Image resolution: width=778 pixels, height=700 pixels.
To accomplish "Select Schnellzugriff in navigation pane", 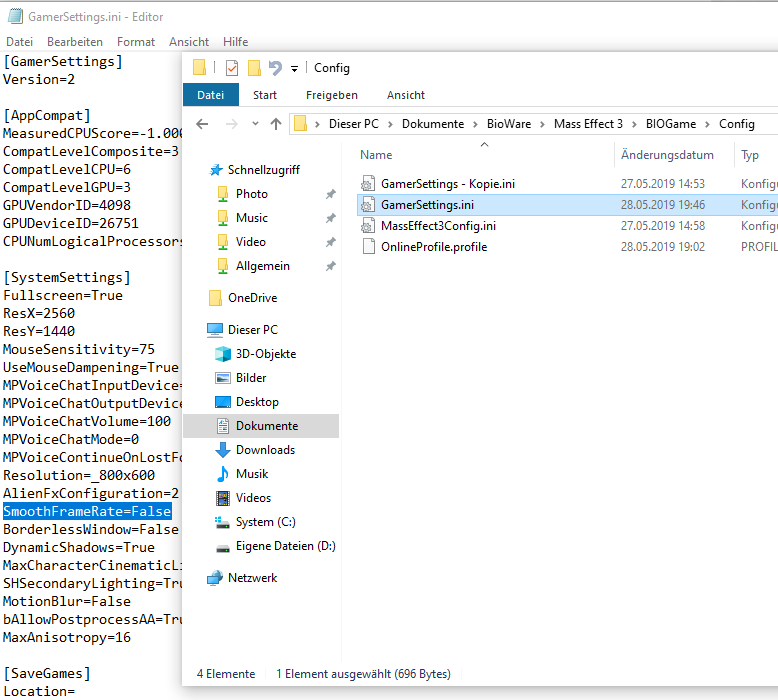I will [263, 170].
